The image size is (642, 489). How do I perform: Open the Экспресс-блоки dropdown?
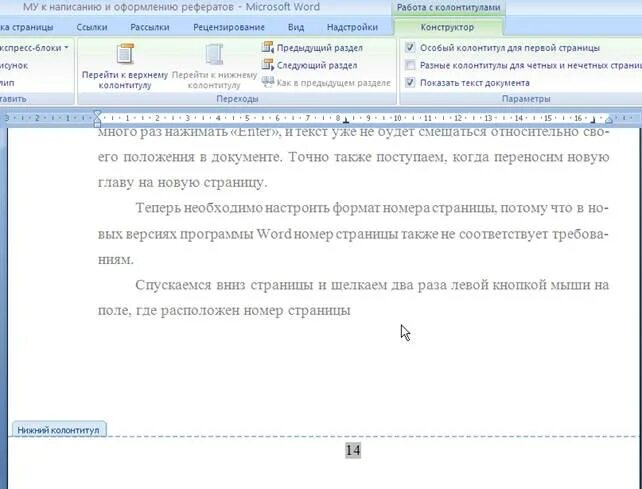coord(34,48)
